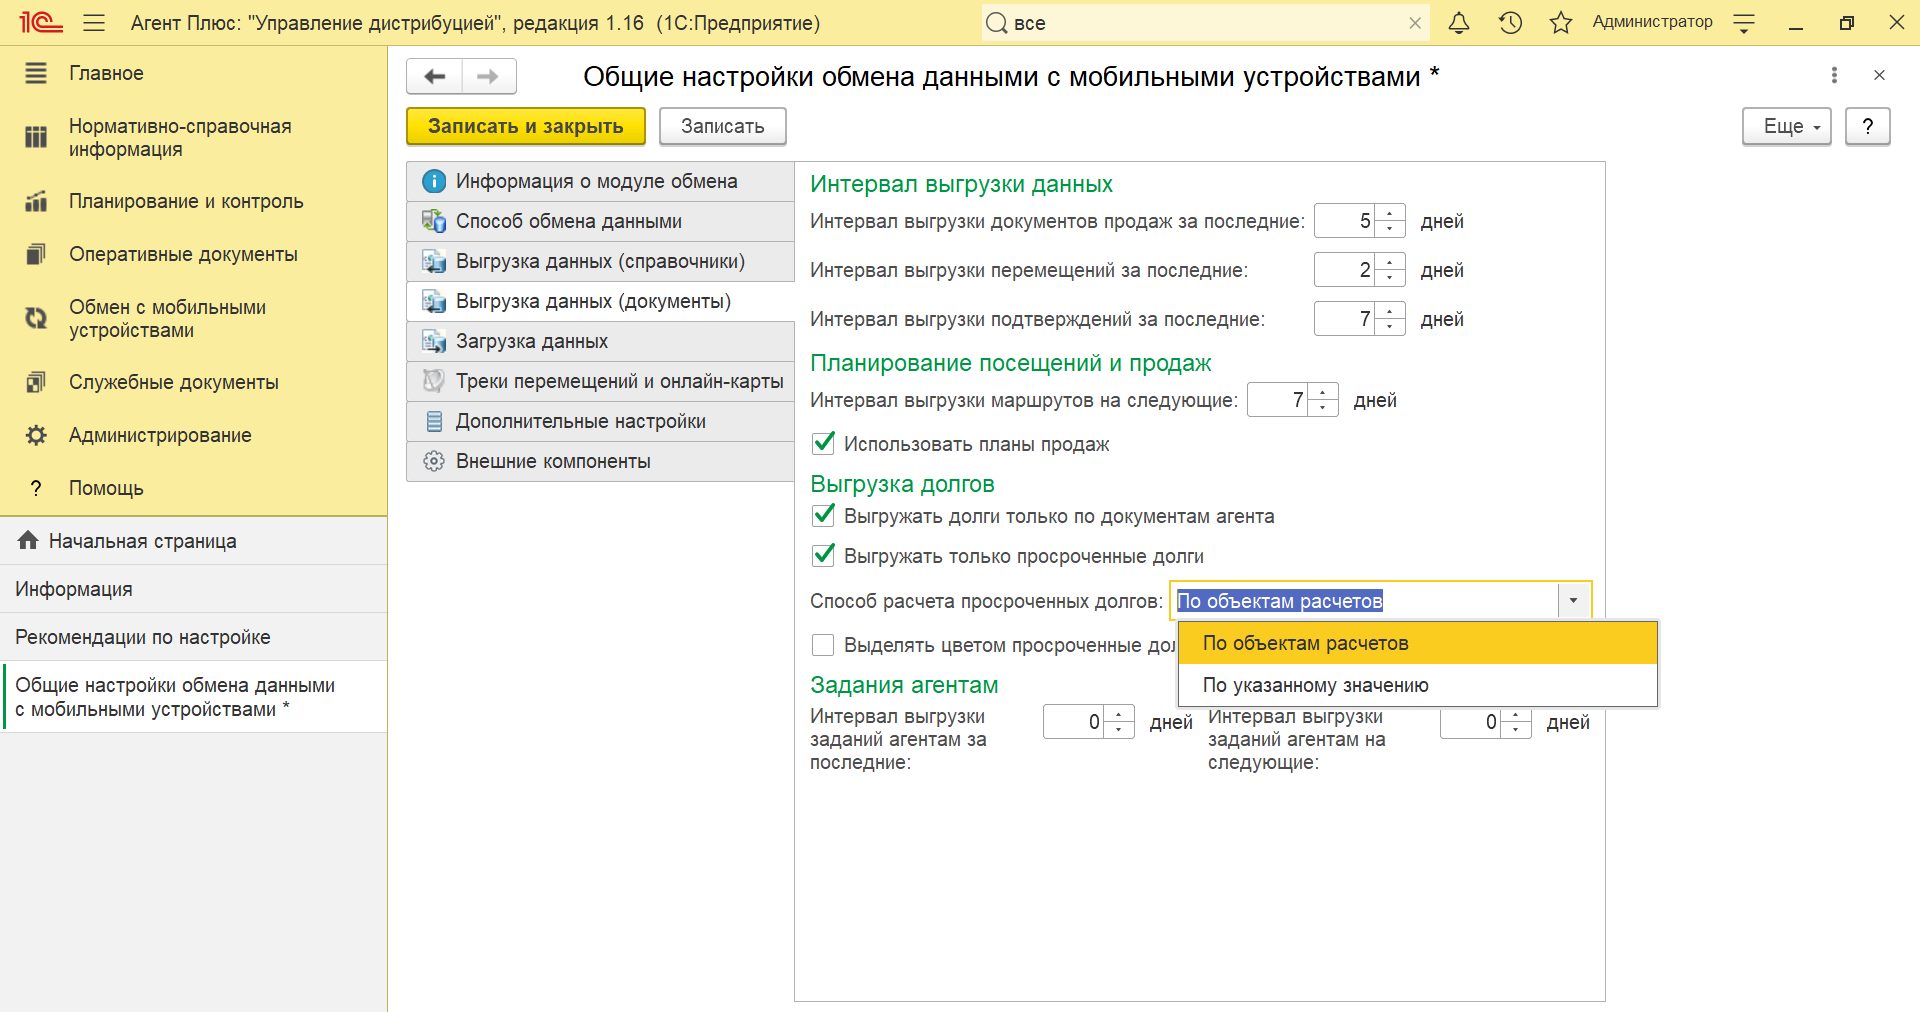Screen dimensions: 1920x1012
Task: Switch to Загрузка данных tab
Action: [x=532, y=341]
